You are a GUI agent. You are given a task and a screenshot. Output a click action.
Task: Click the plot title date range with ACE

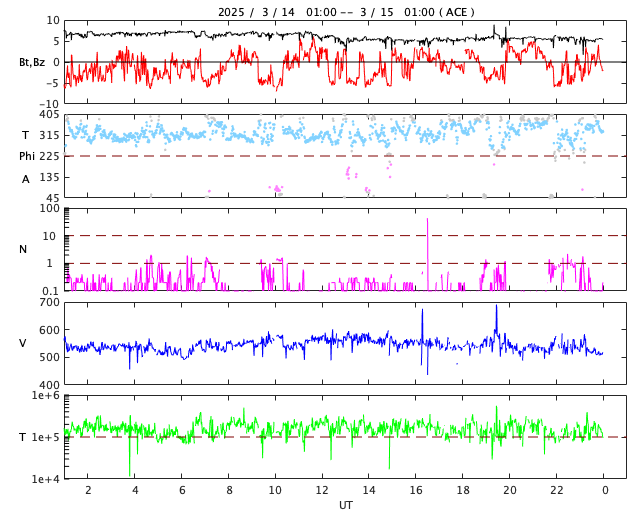346,12
